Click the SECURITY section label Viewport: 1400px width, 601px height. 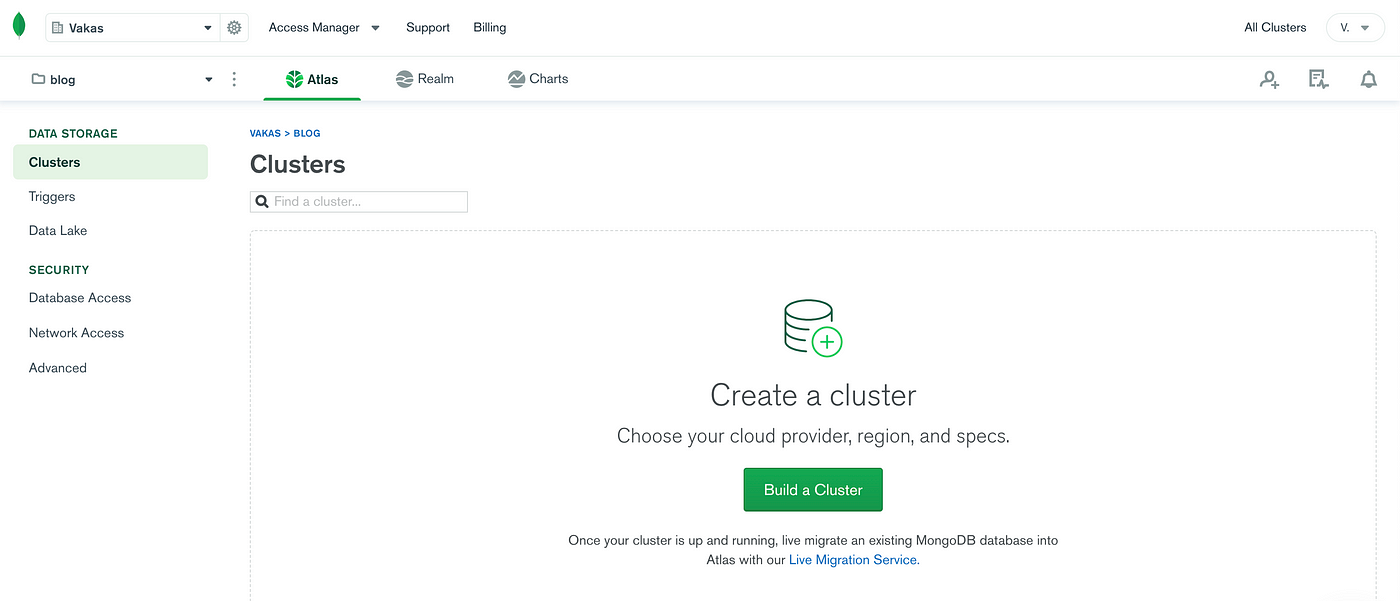tap(59, 270)
